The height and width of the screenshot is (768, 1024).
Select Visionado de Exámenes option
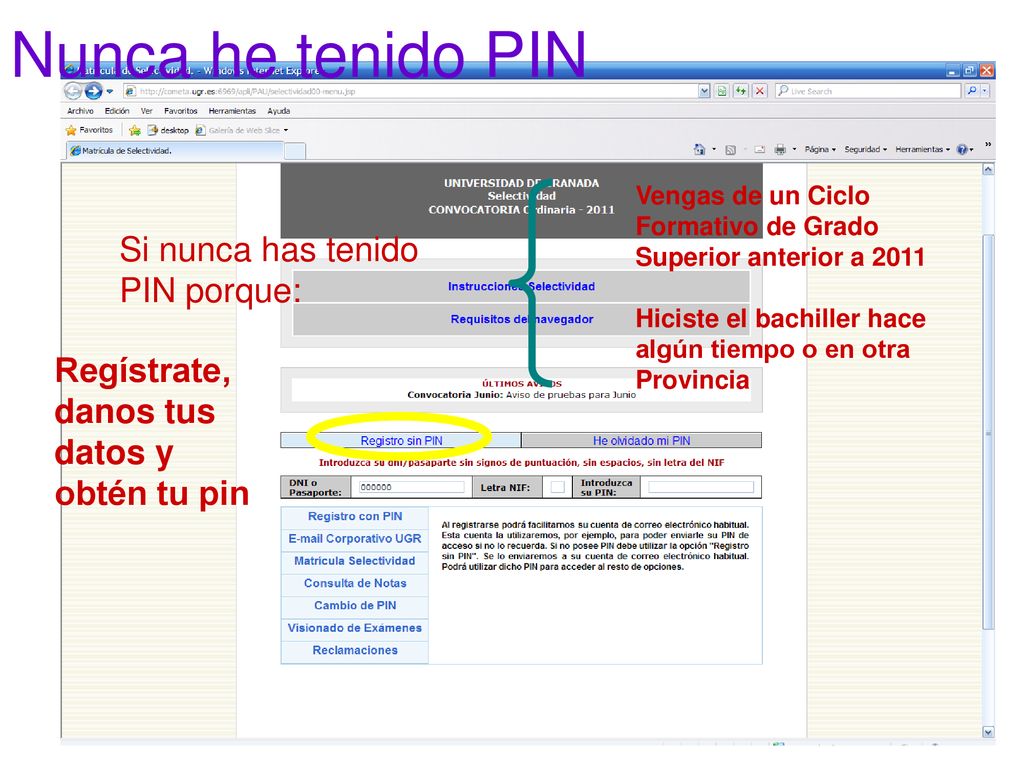[355, 628]
